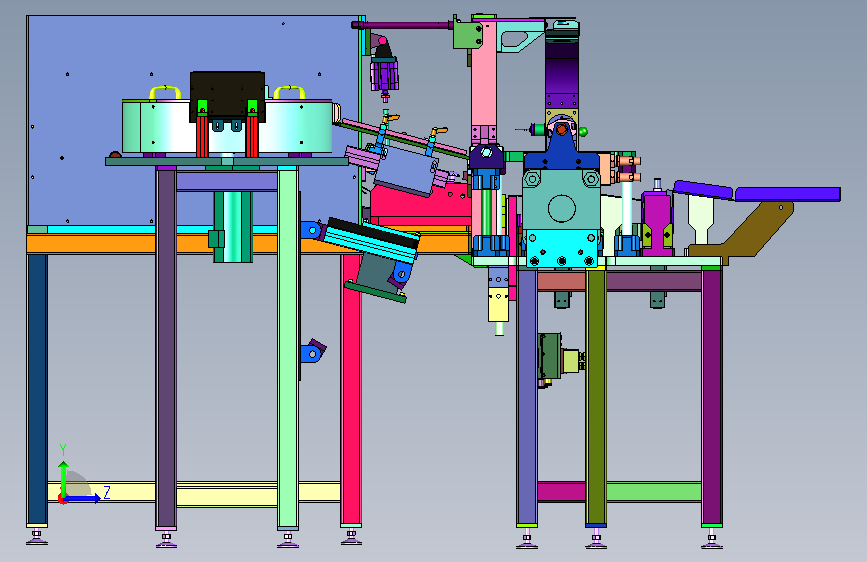Select the teal gearbox housing with circular boss
The height and width of the screenshot is (562, 867).
click(561, 199)
